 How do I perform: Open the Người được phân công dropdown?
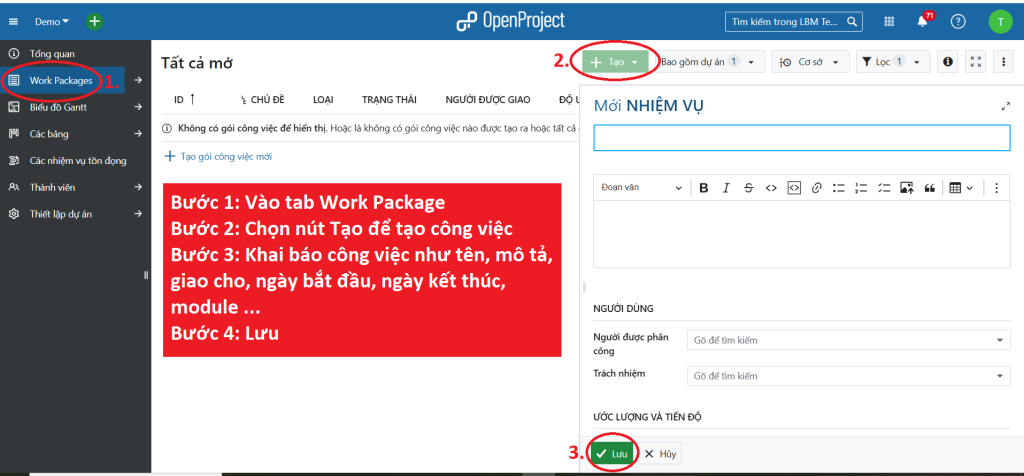tap(850, 341)
